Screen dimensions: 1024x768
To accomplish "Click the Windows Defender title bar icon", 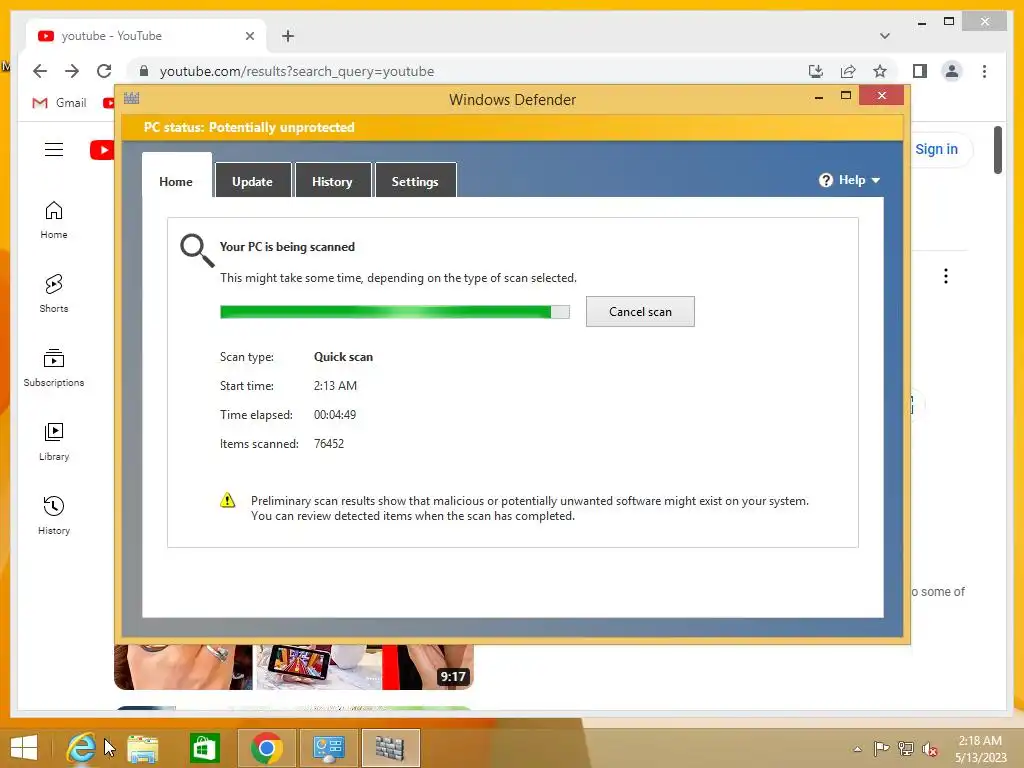I will (131, 99).
